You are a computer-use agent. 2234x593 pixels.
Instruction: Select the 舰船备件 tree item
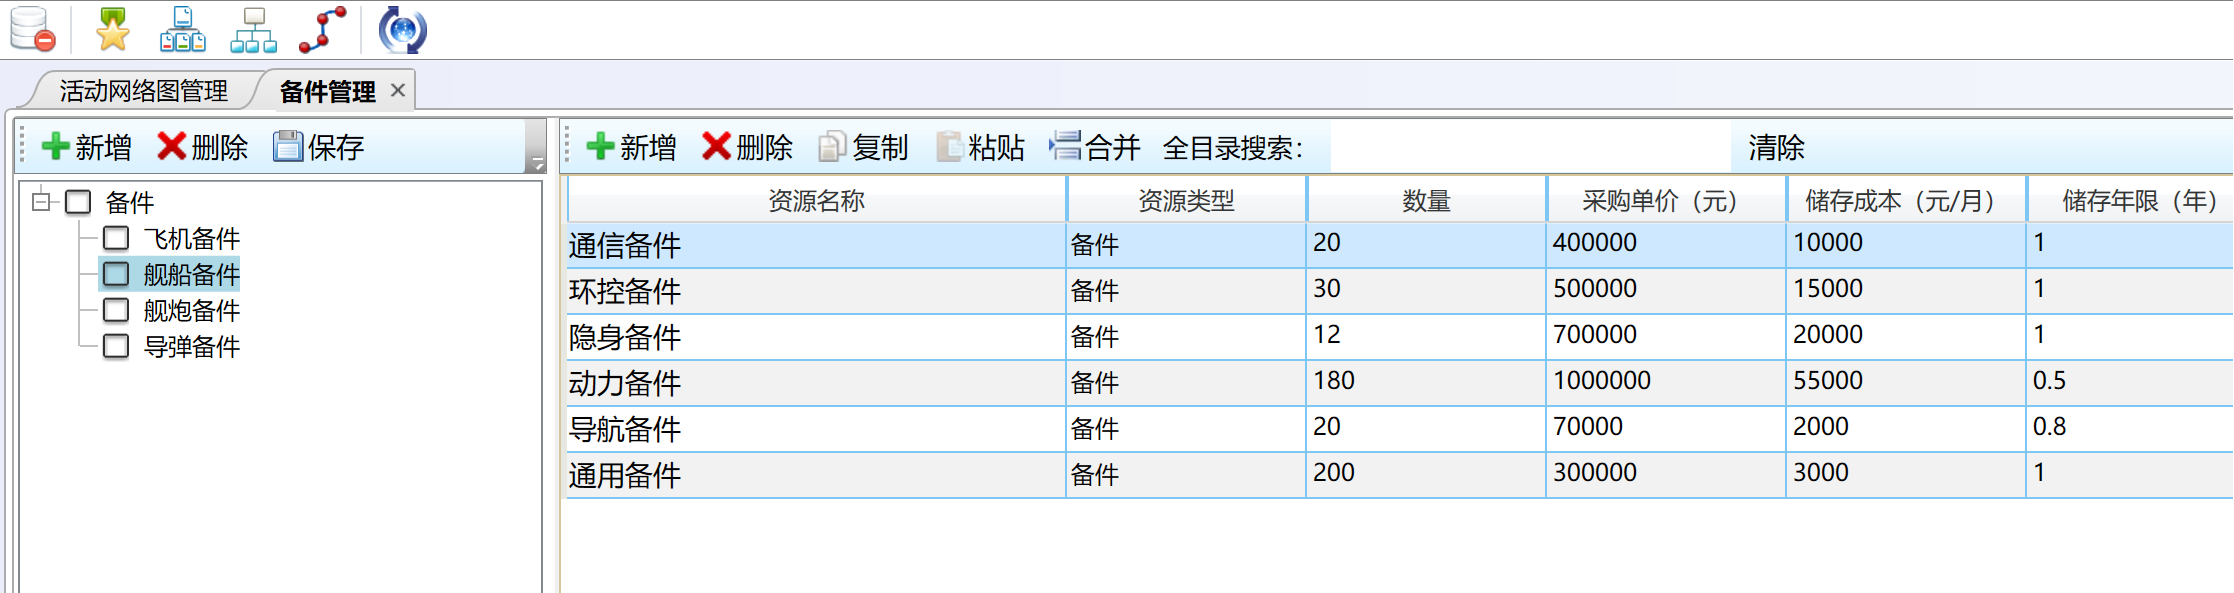[x=192, y=274]
